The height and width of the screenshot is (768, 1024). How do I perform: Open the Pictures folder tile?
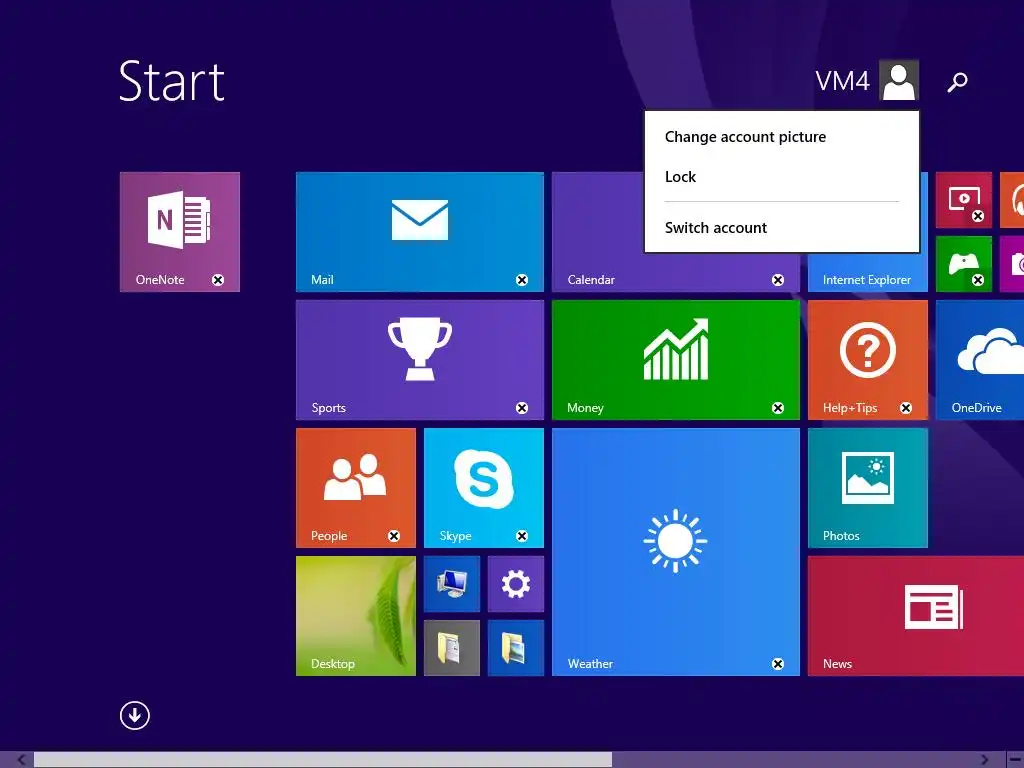[515, 648]
